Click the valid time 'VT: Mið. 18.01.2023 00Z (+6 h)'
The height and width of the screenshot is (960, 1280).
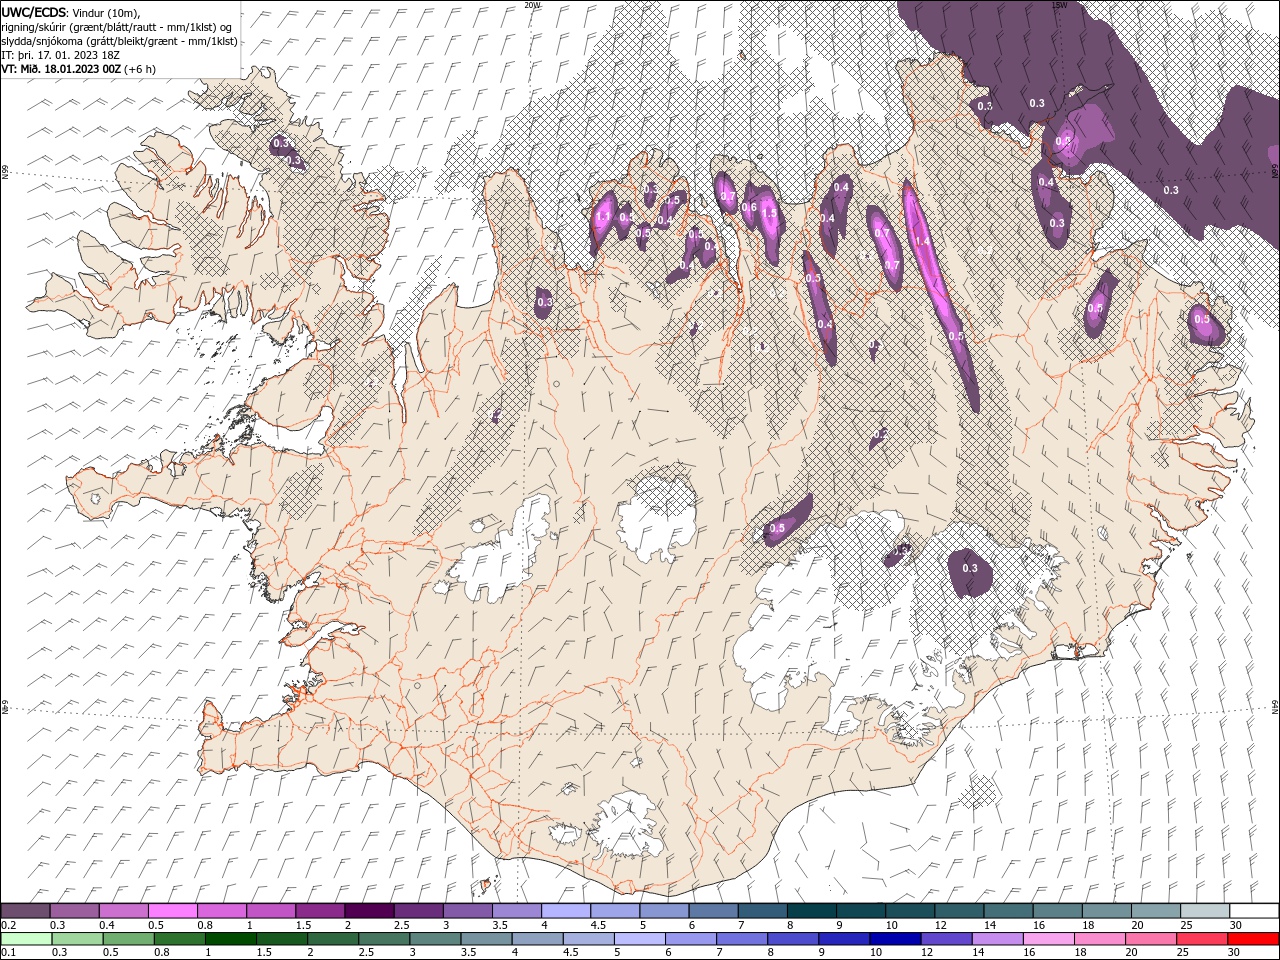[x=78, y=69]
